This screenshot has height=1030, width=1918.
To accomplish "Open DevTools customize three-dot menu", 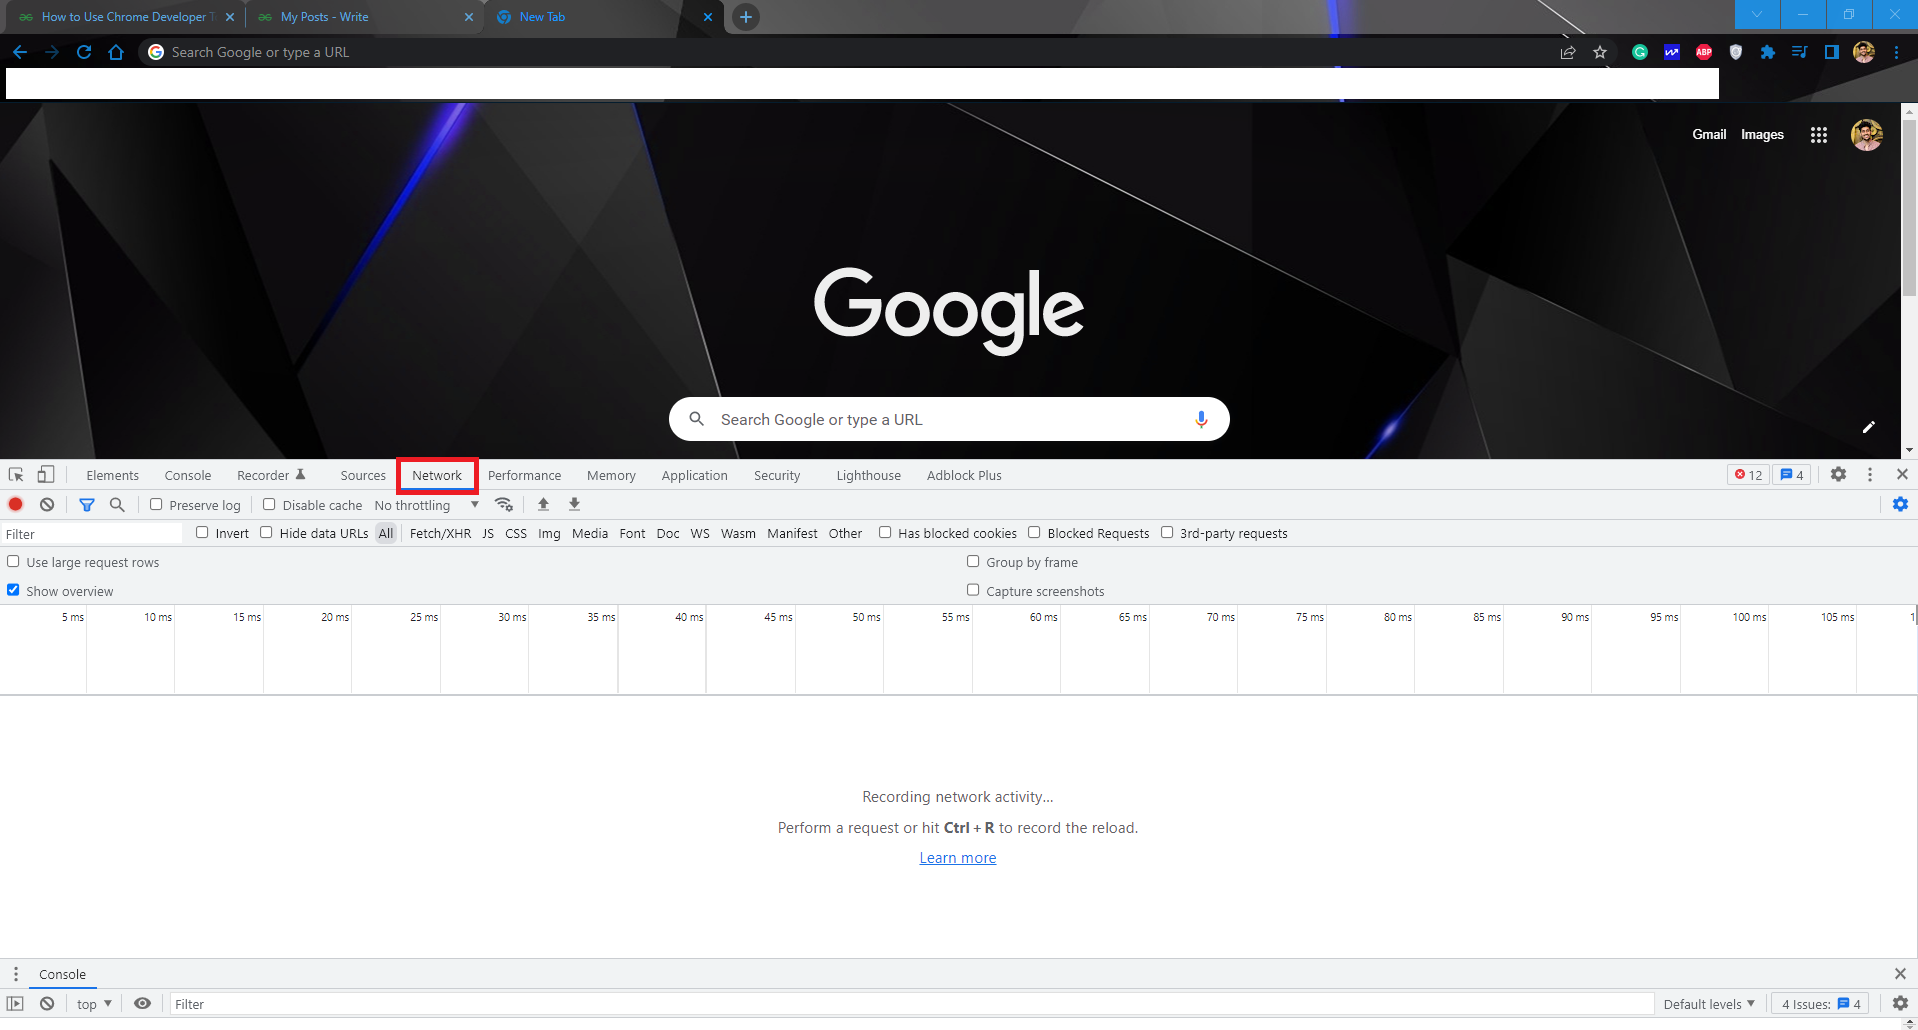I will pos(1870,475).
